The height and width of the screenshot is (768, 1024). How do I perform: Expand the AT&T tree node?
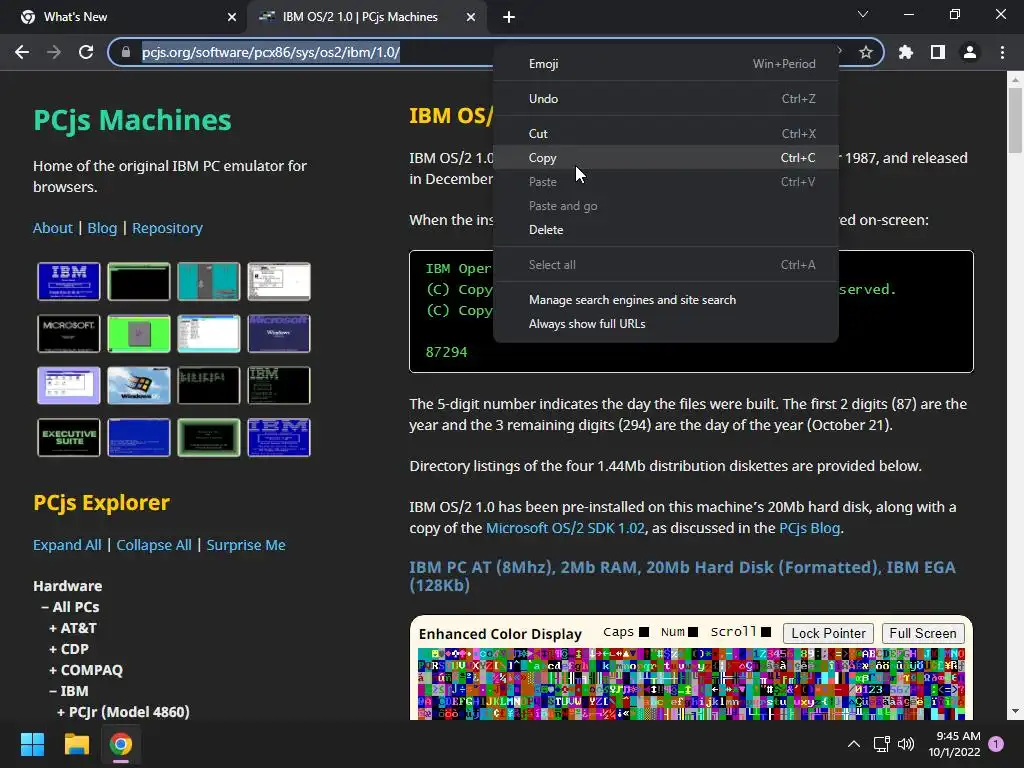[x=72, y=628]
